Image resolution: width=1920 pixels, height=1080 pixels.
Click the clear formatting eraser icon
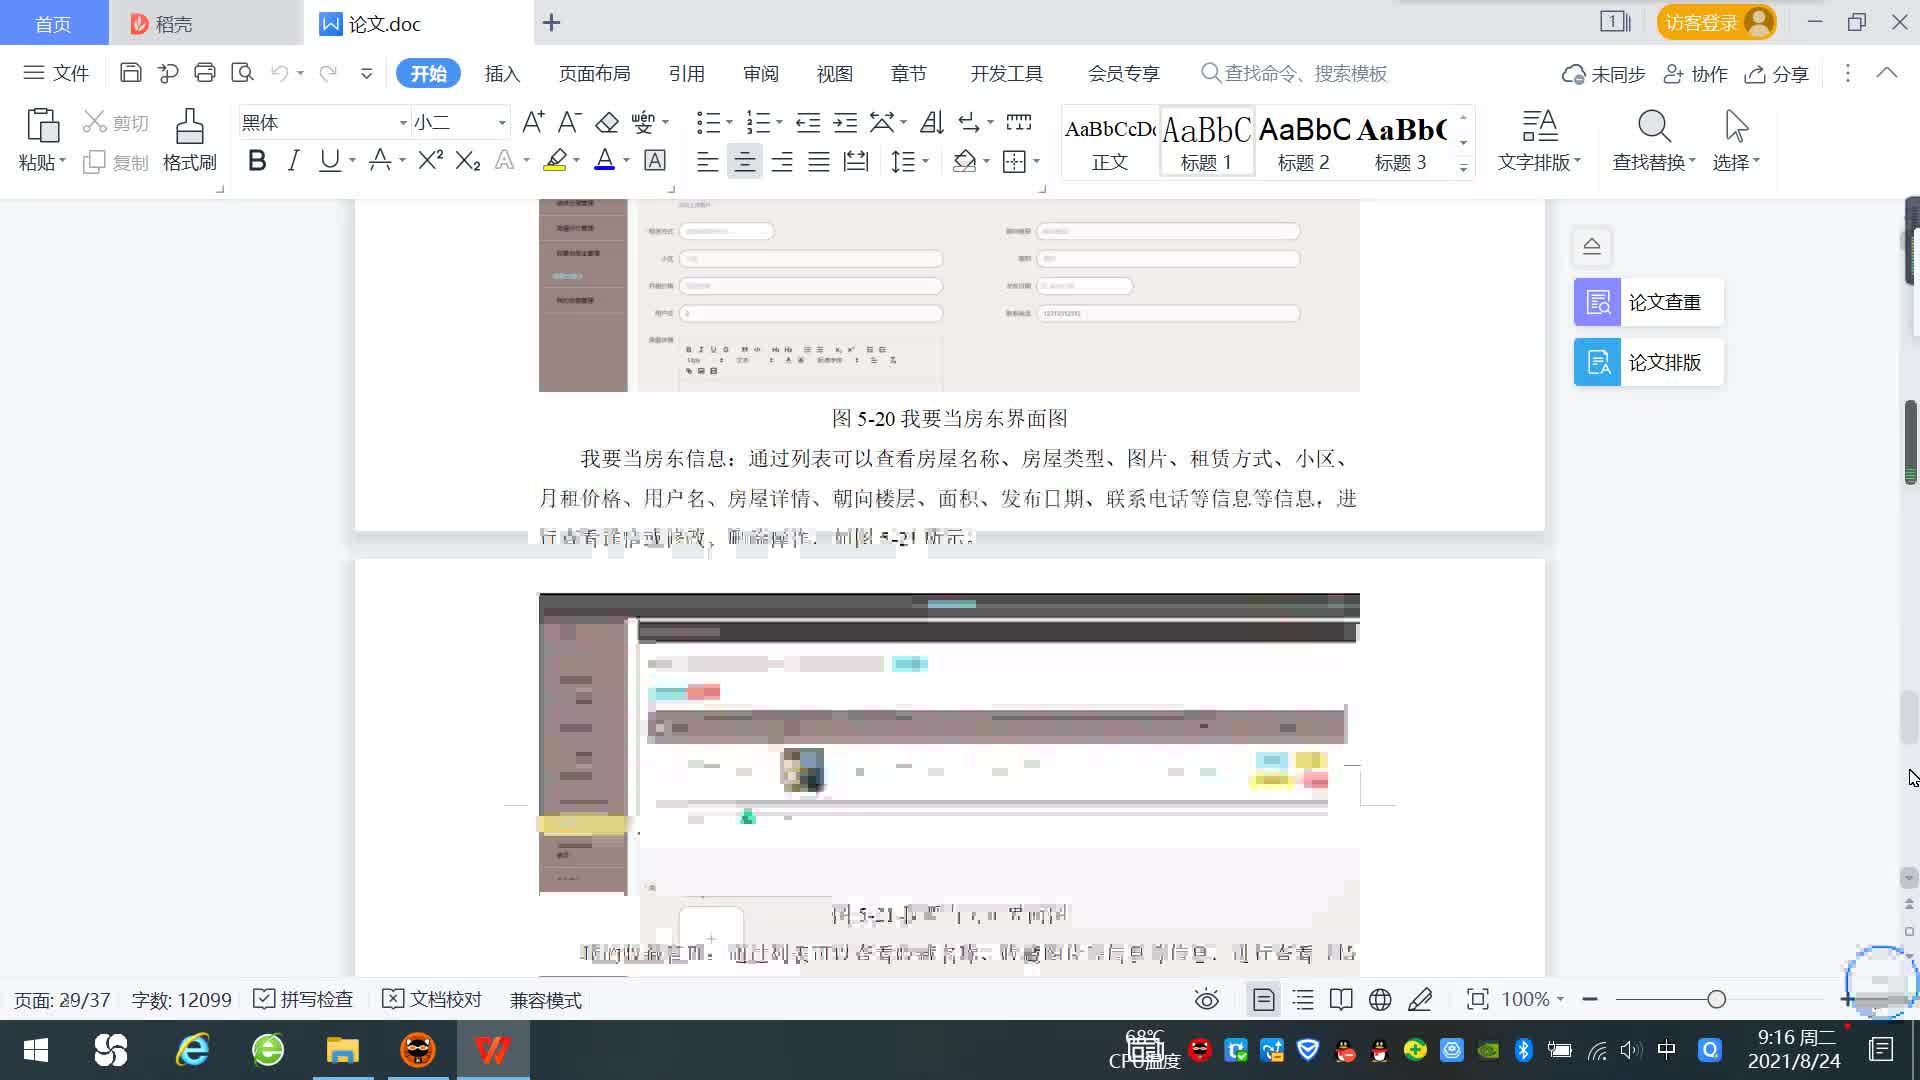pyautogui.click(x=607, y=122)
